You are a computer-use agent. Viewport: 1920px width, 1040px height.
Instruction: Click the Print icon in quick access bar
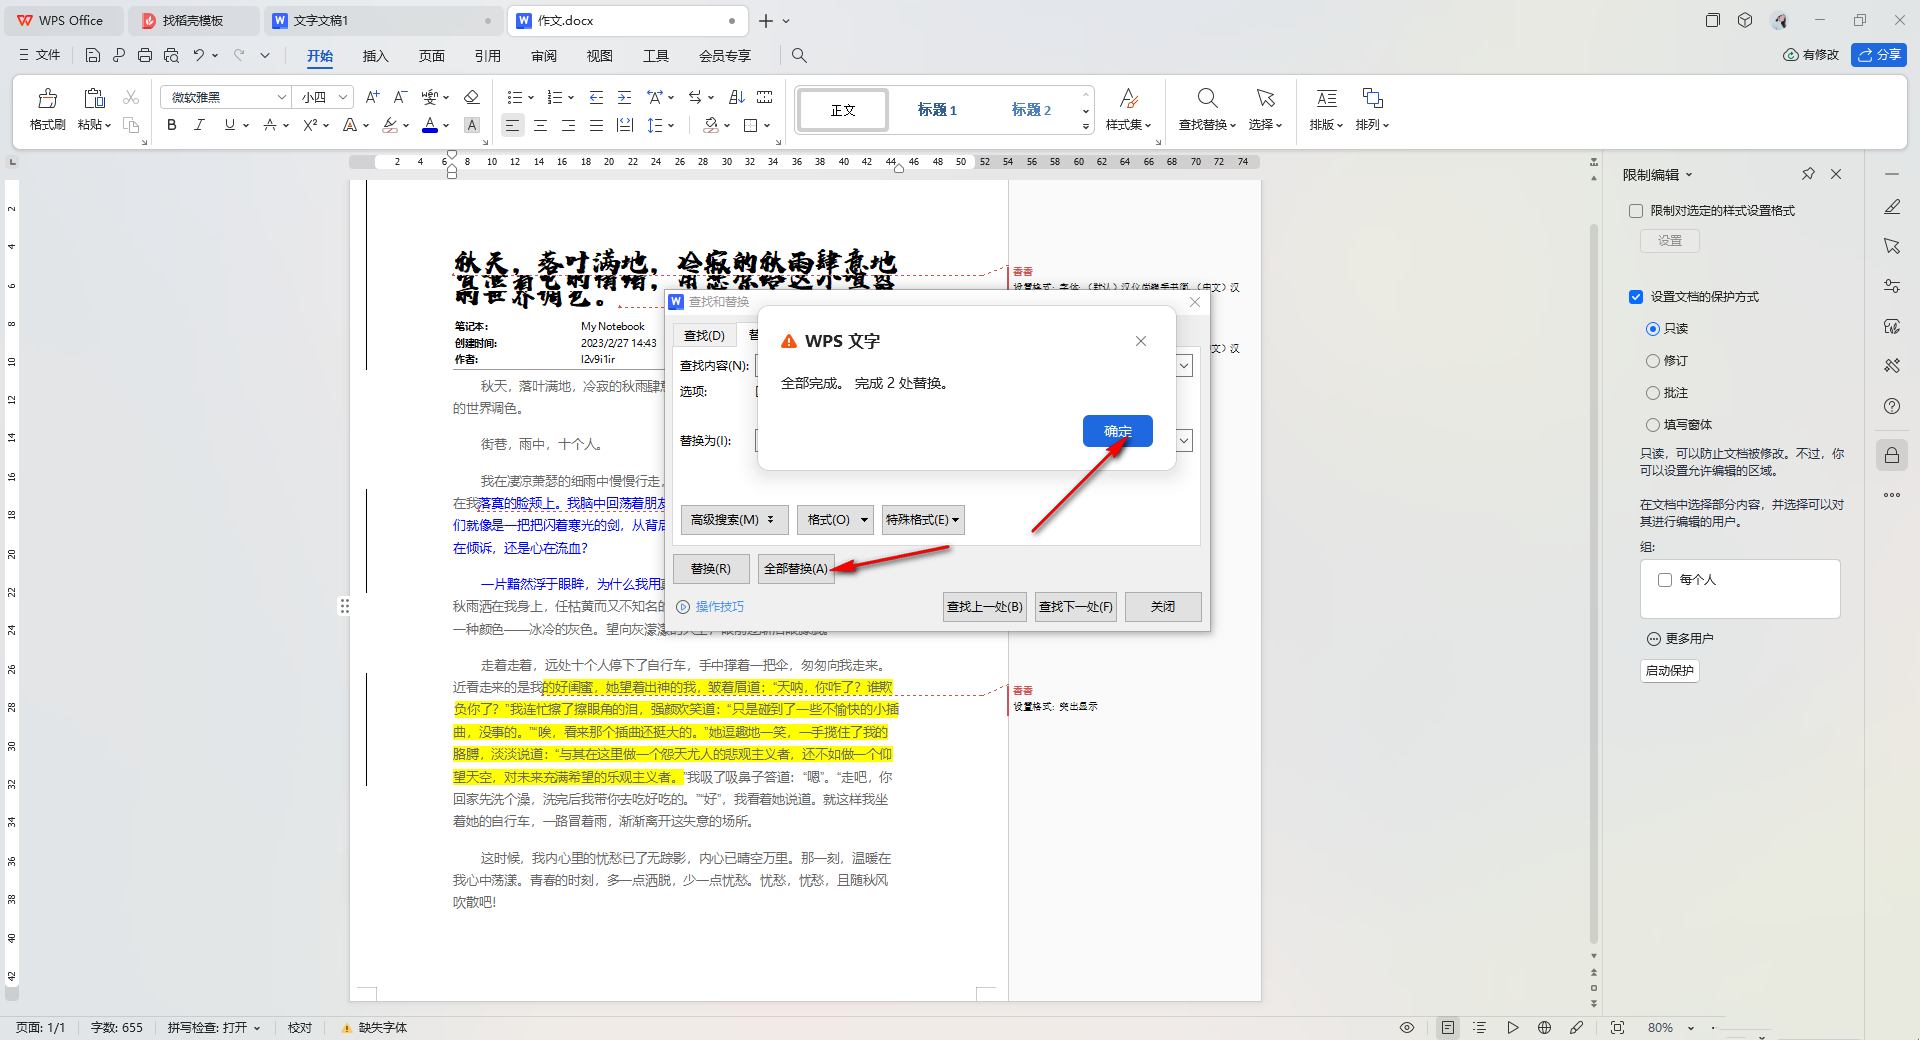pyautogui.click(x=145, y=55)
